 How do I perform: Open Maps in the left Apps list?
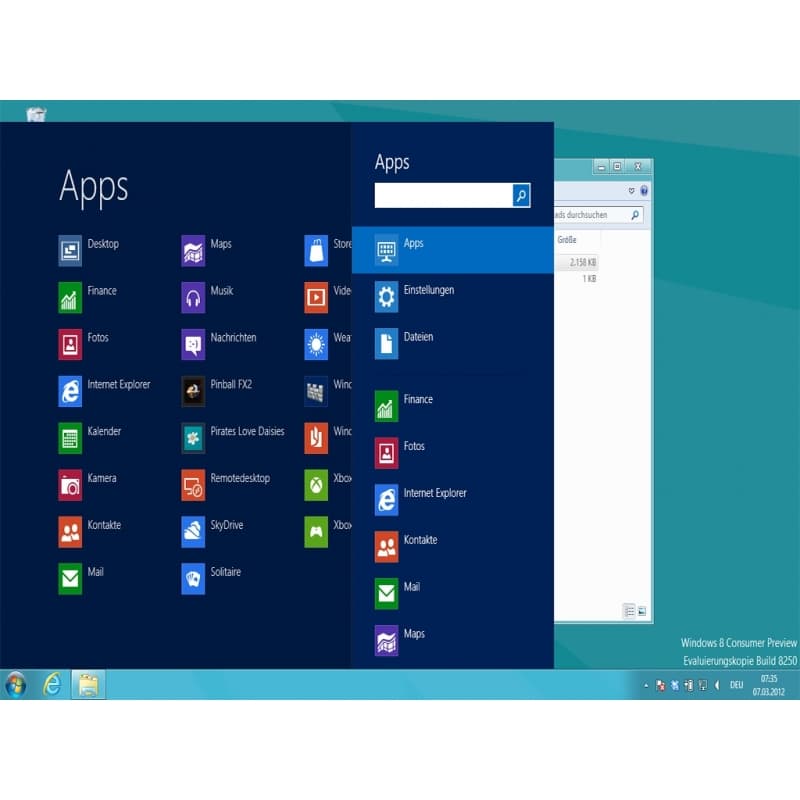pyautogui.click(x=207, y=250)
